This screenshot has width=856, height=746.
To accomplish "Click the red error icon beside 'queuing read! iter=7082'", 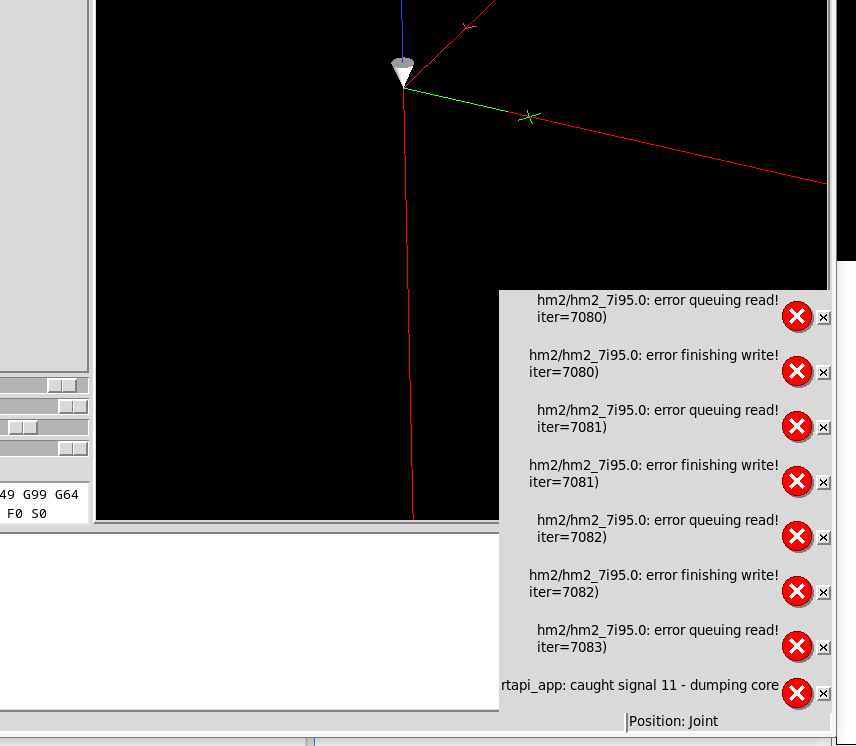I will click(797, 537).
